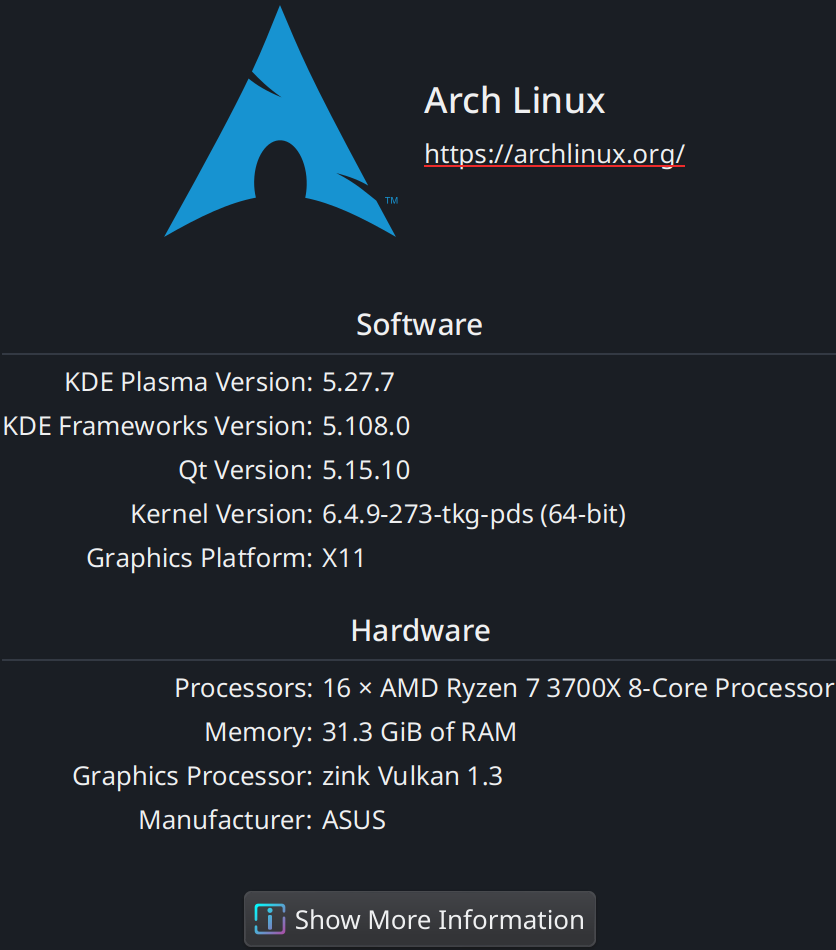
Task: Select the Graphics Platform value X11
Action: [x=343, y=557]
